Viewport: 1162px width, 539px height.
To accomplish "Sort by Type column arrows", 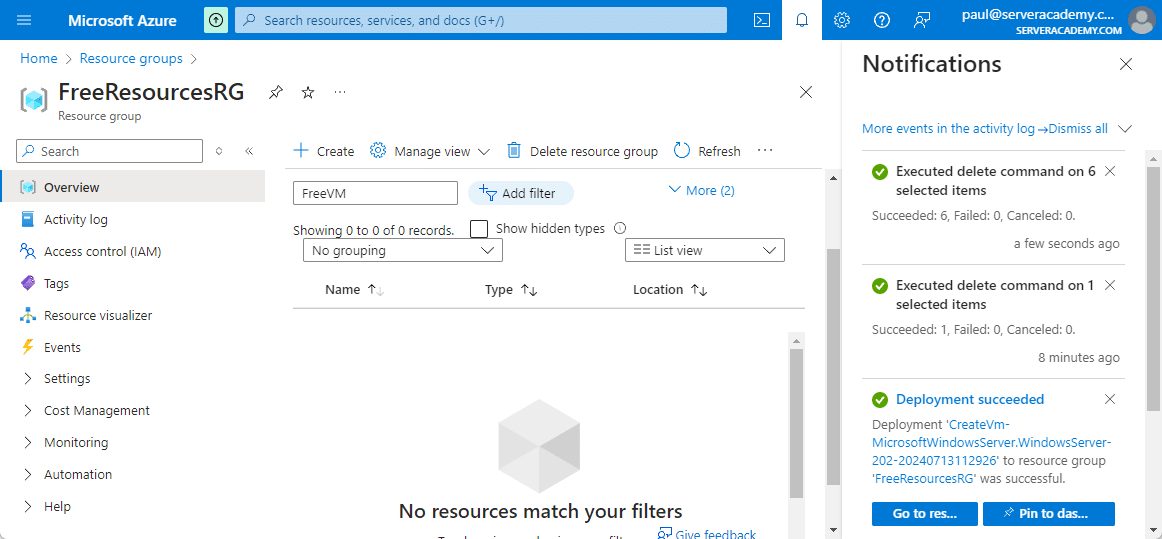I will point(529,290).
